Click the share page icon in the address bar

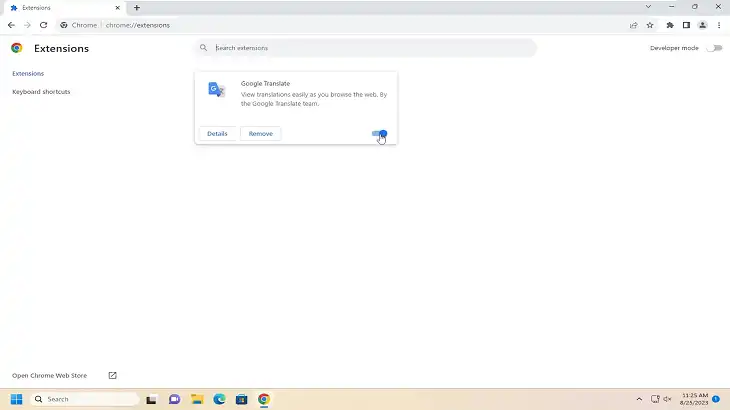point(634,25)
